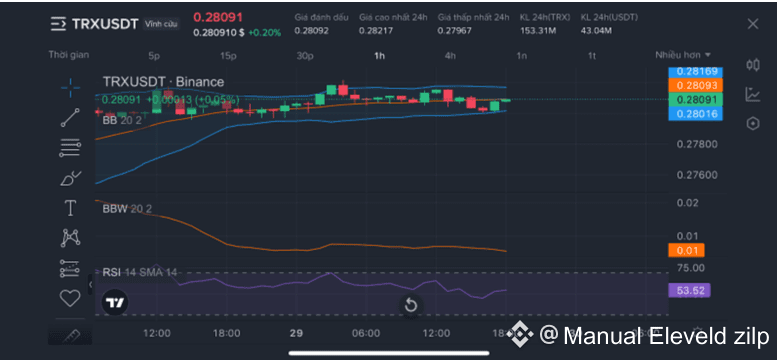
Task: Open the TRXUSDT market list menu icon
Action: pos(58,24)
